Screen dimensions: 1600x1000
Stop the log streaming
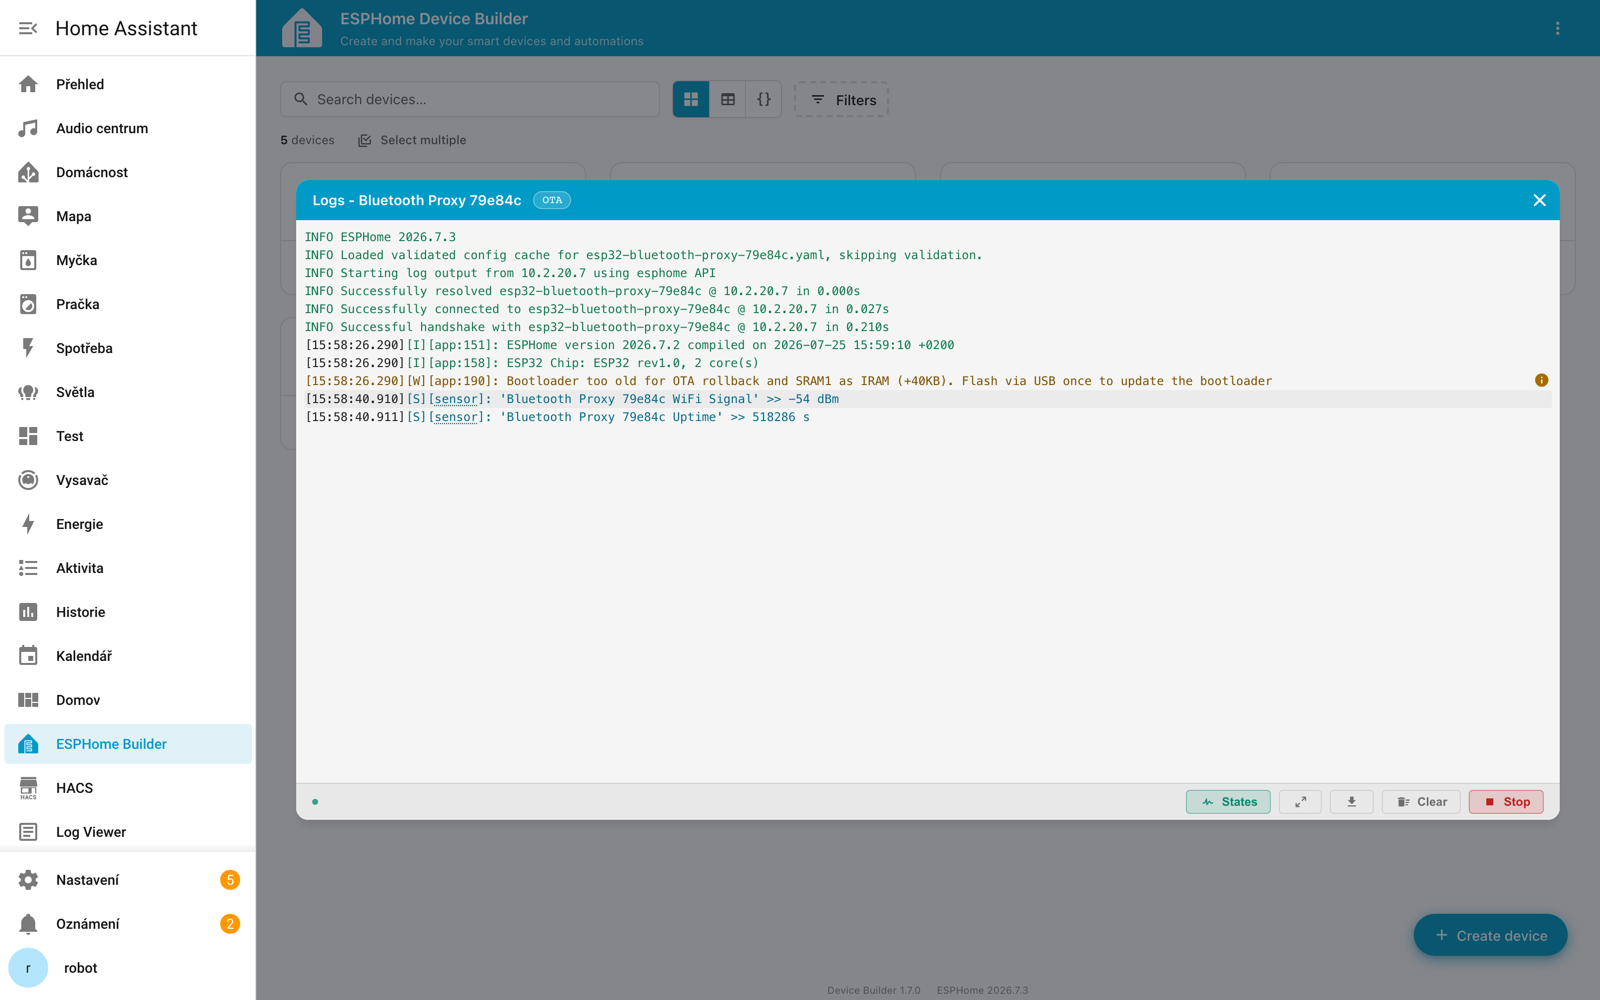pyautogui.click(x=1506, y=802)
